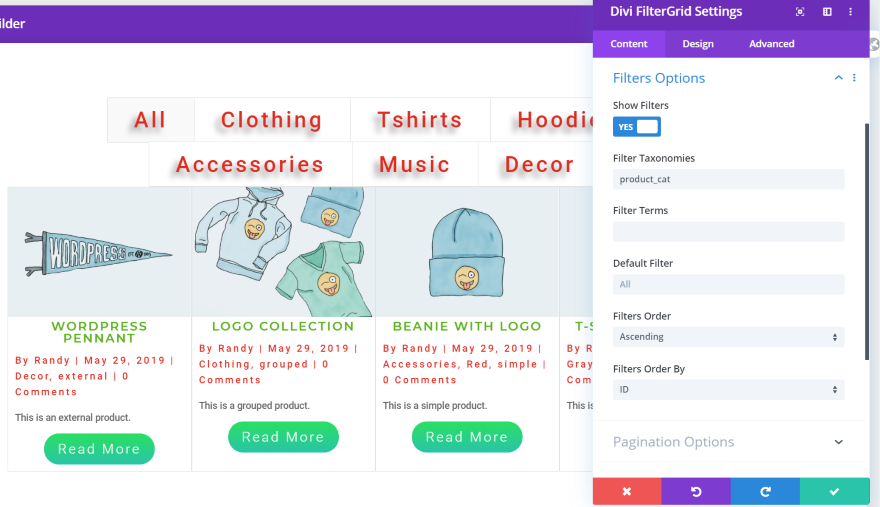This screenshot has width=880, height=507.
Task: Open the Filters Order By dropdown
Action: click(x=728, y=390)
